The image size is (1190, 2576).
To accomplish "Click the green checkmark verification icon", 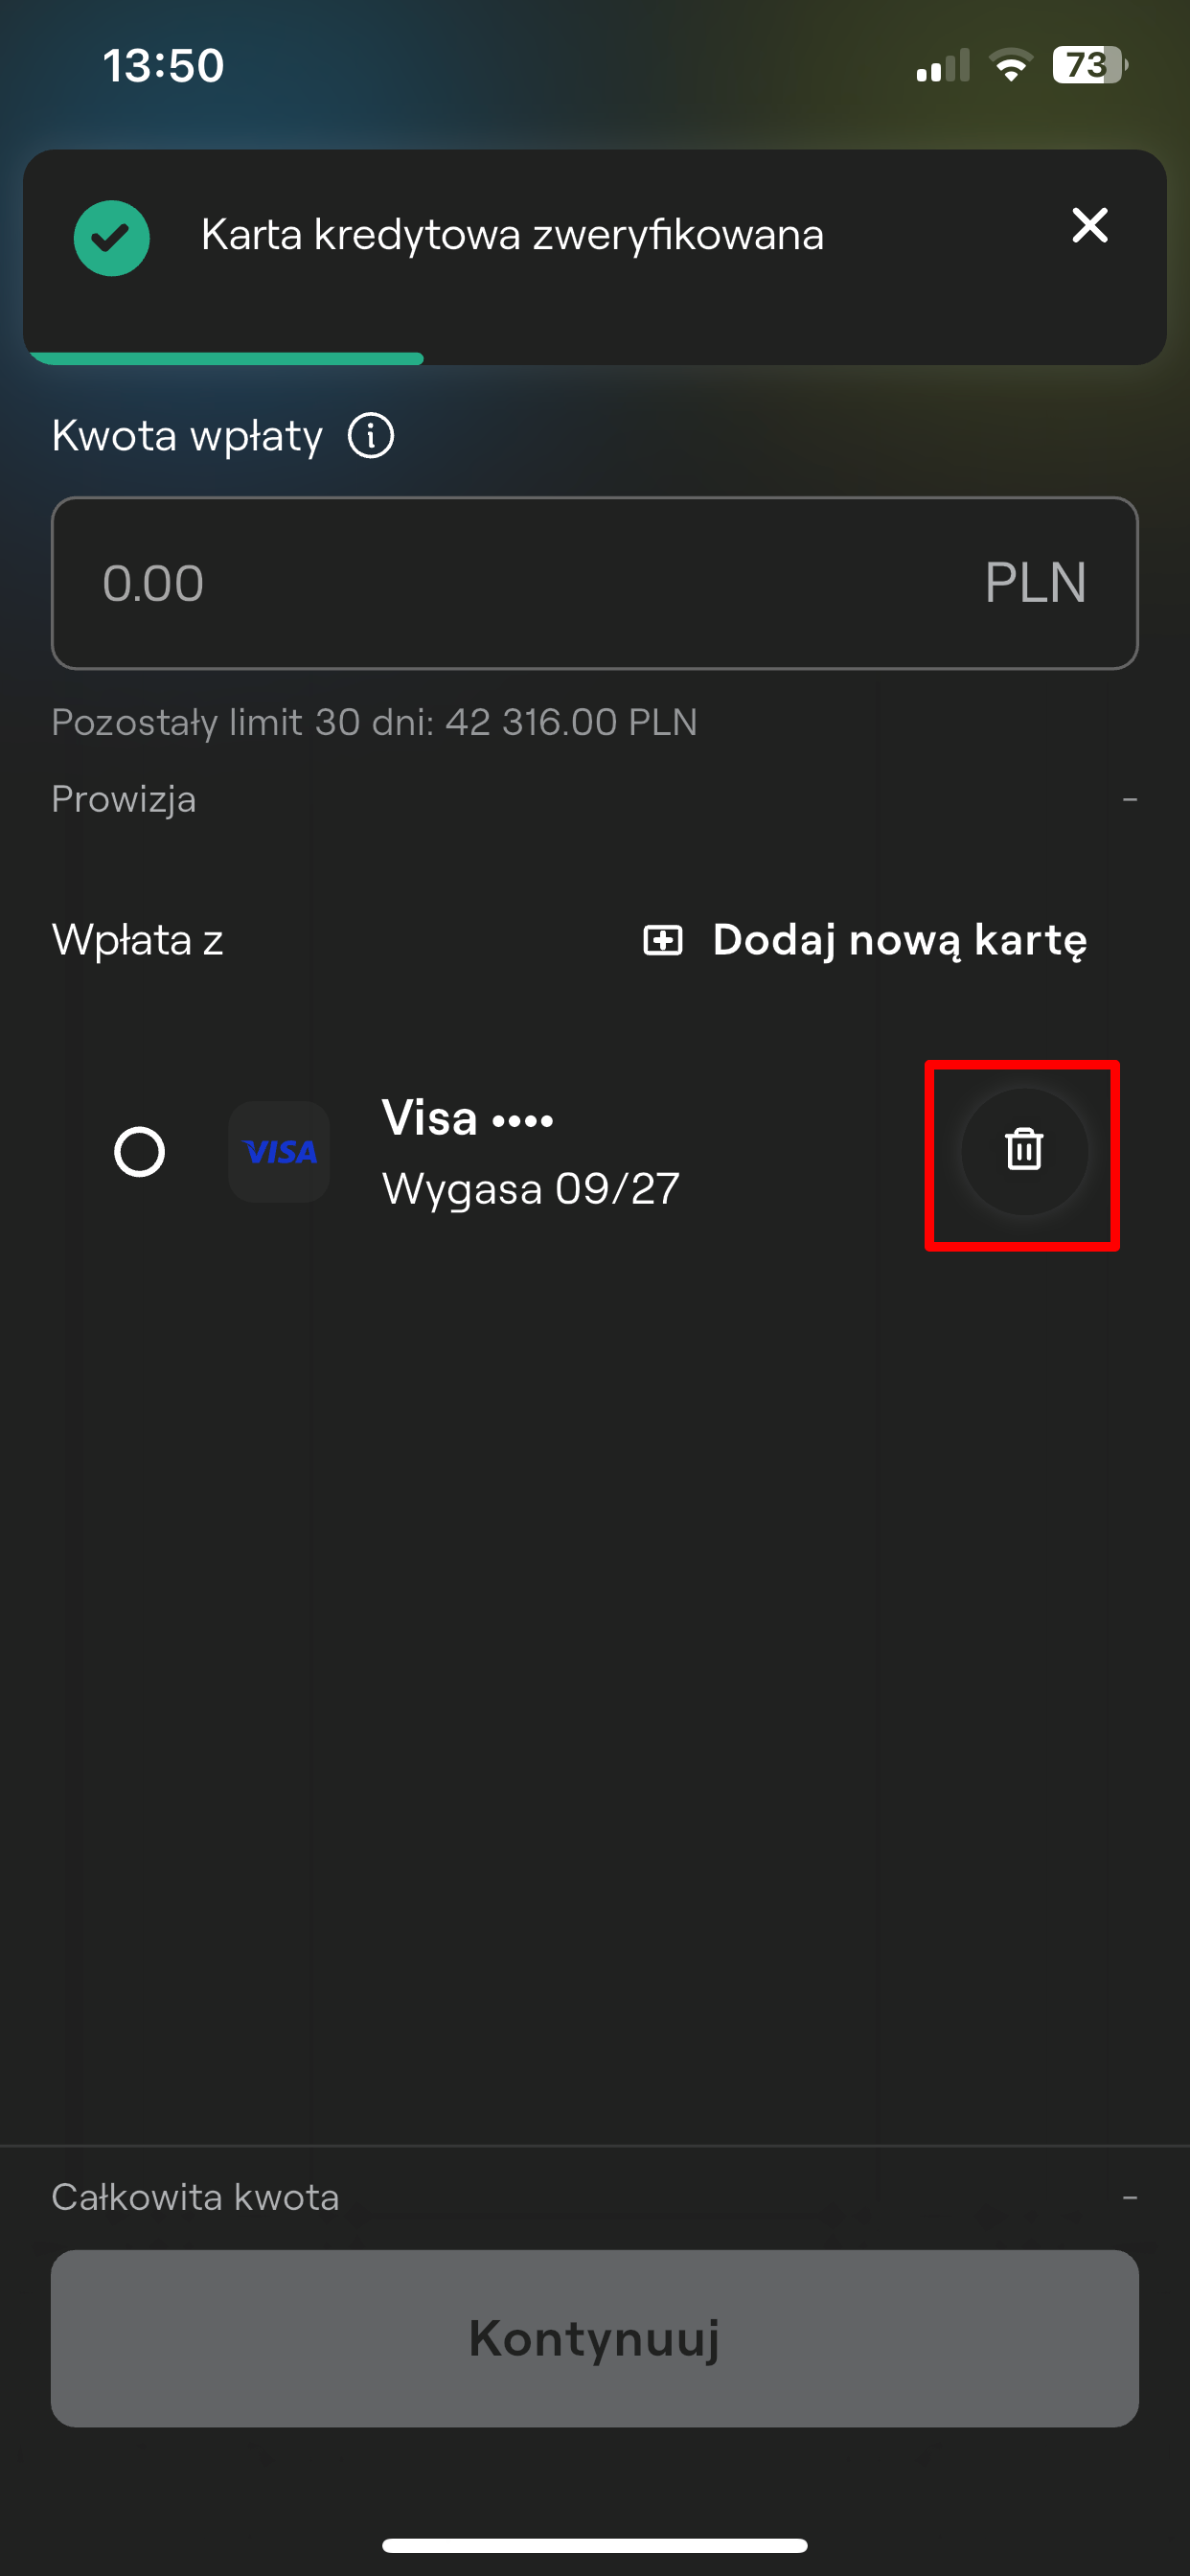I will pos(112,236).
